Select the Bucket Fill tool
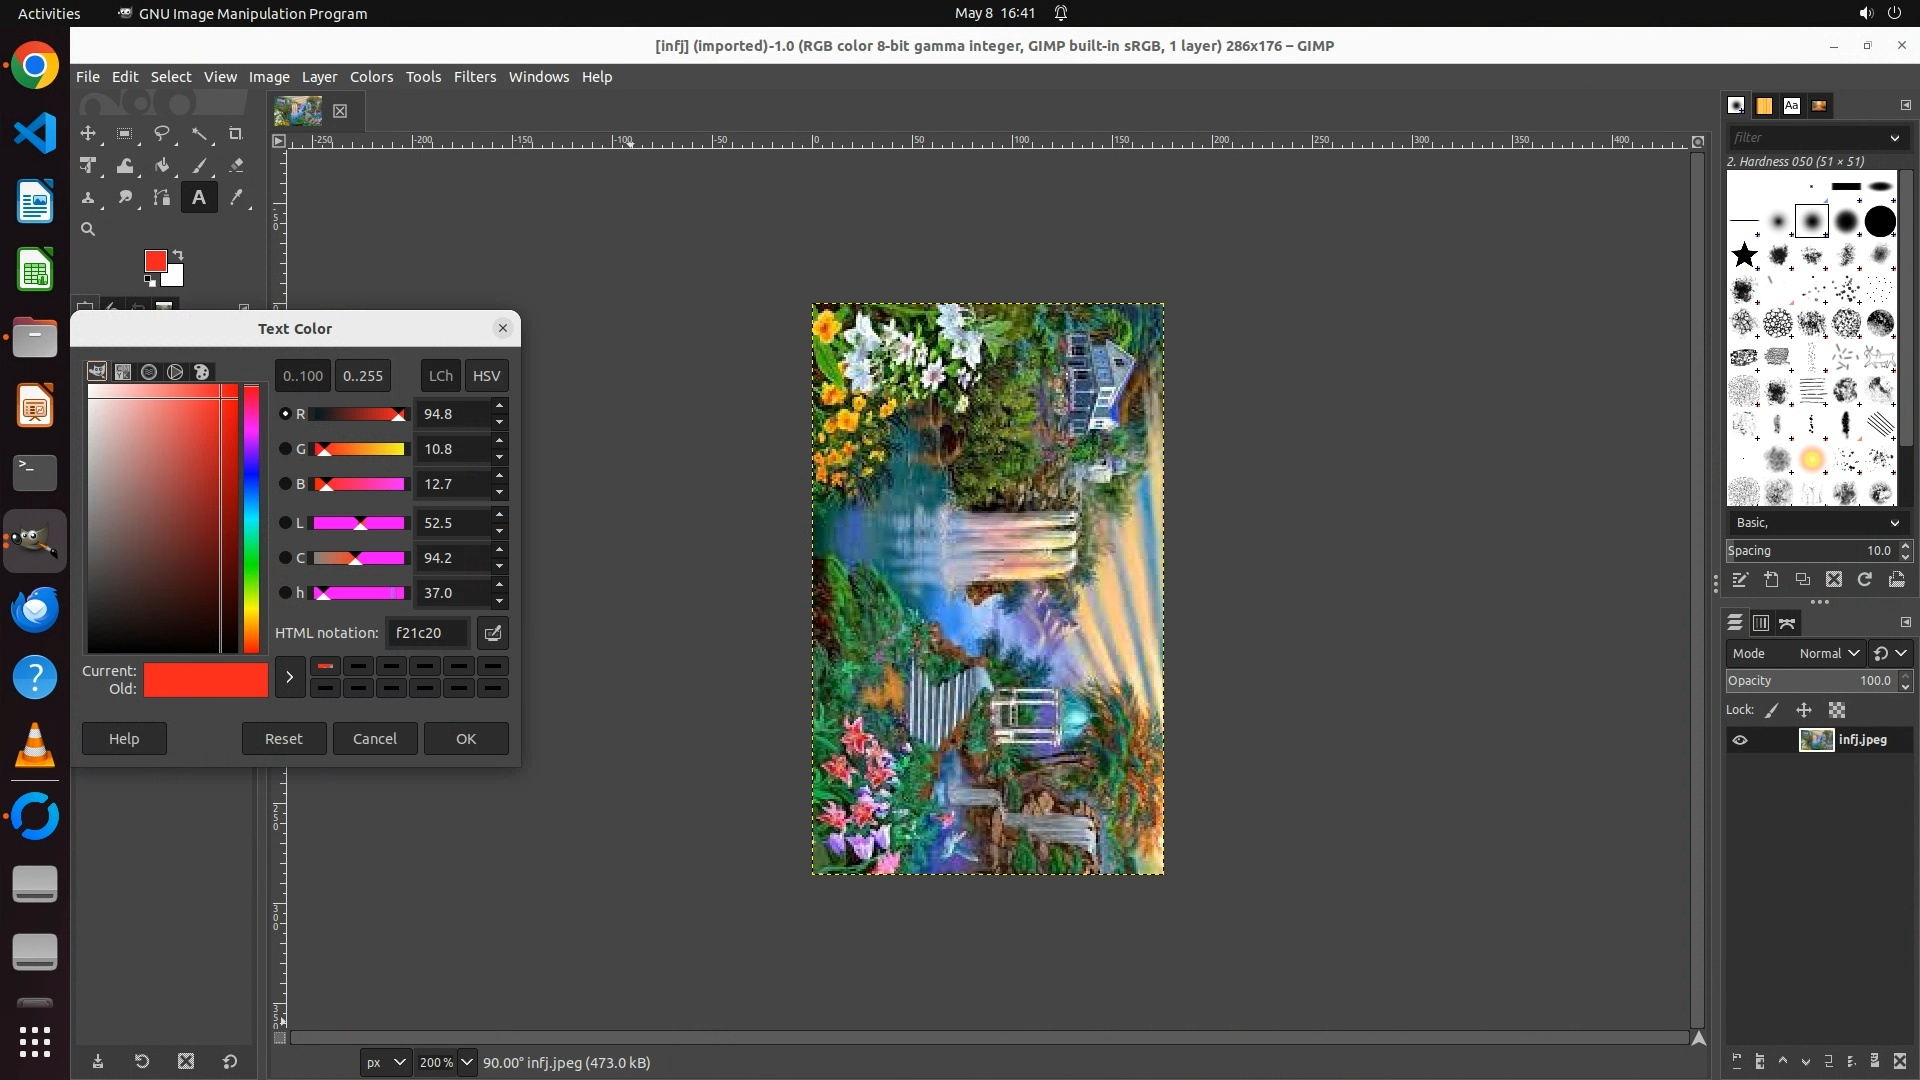1920x1080 pixels. click(x=162, y=166)
